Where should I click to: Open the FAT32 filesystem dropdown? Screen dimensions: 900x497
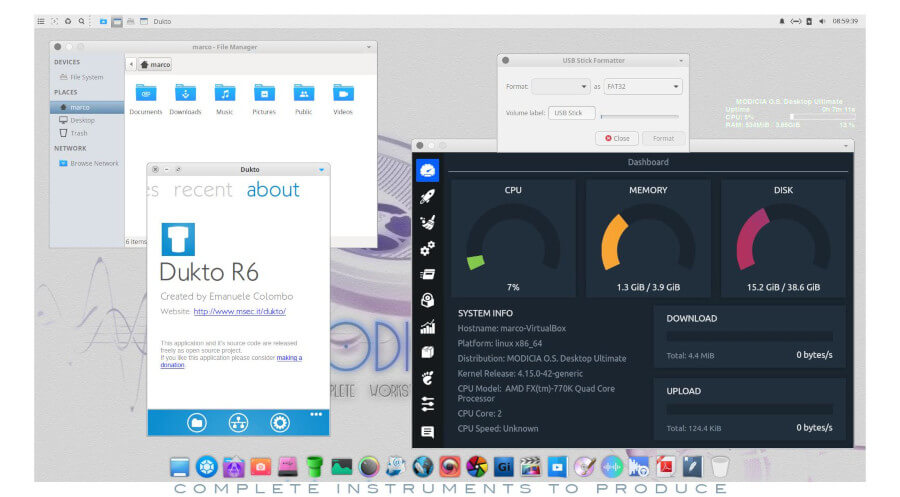[642, 87]
